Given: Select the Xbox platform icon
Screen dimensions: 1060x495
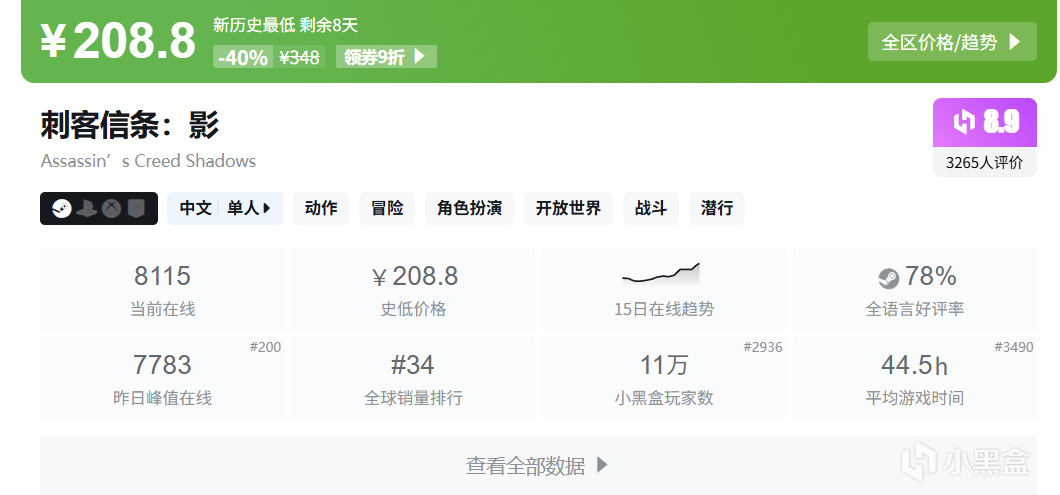Looking at the screenshot, I should pyautogui.click(x=112, y=209).
